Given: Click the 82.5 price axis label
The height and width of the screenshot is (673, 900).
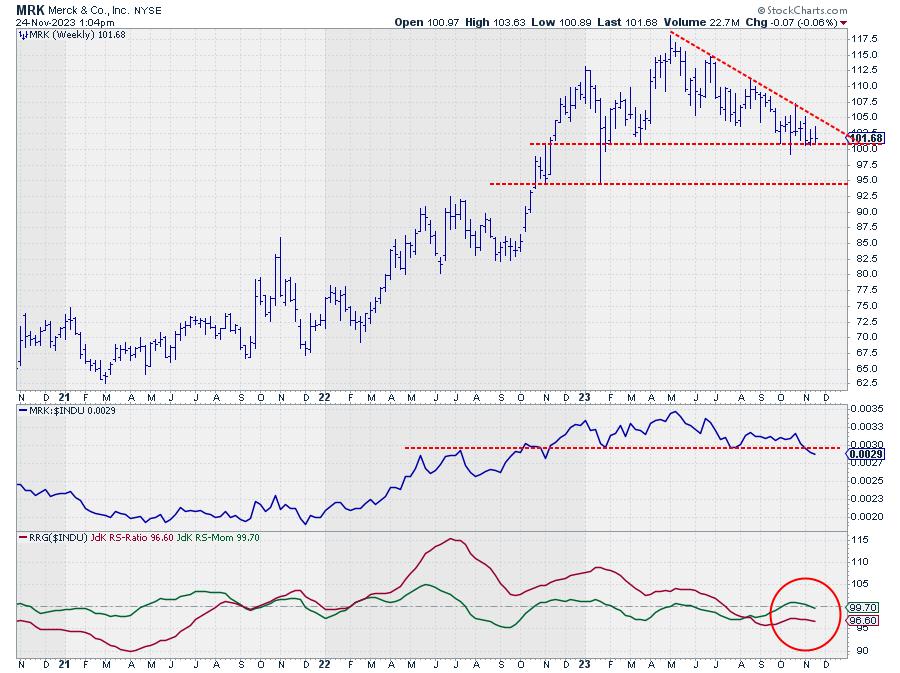Looking at the screenshot, I should [867, 259].
